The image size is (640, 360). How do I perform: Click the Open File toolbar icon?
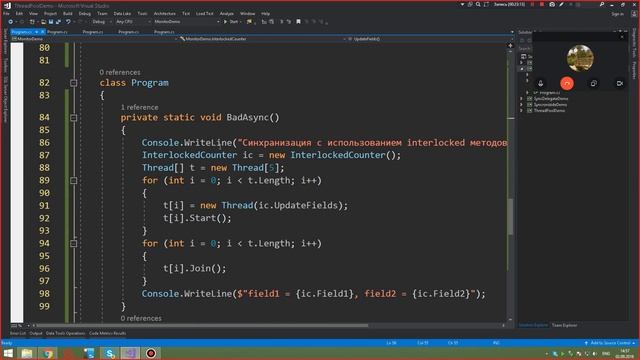click(43, 22)
